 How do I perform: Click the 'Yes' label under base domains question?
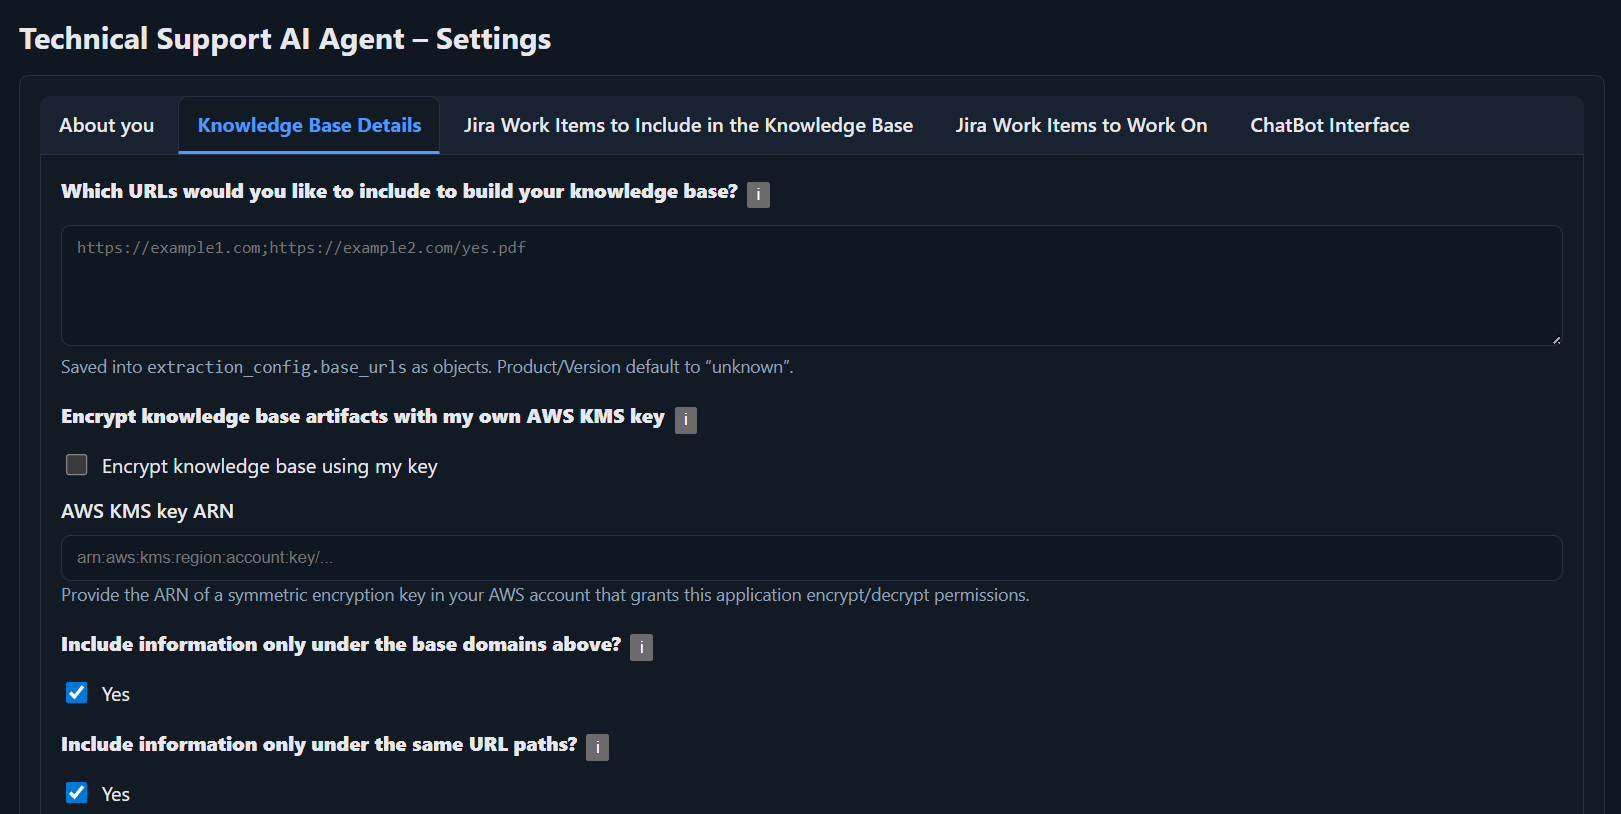click(116, 694)
